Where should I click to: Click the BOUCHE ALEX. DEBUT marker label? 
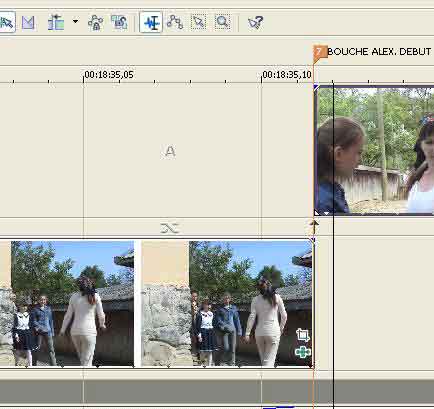tap(379, 52)
